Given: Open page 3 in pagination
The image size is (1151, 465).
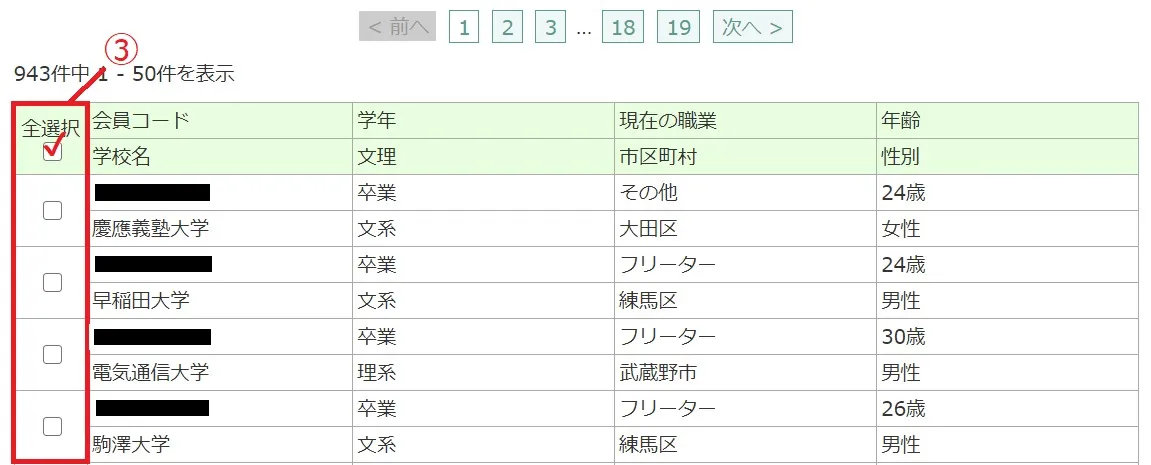Looking at the screenshot, I should point(550,28).
